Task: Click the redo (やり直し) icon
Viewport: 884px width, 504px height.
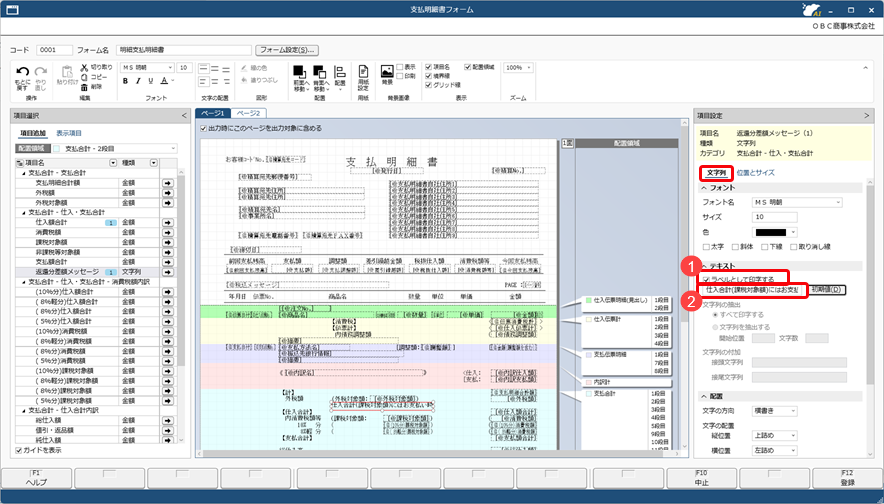Action: [x=41, y=72]
